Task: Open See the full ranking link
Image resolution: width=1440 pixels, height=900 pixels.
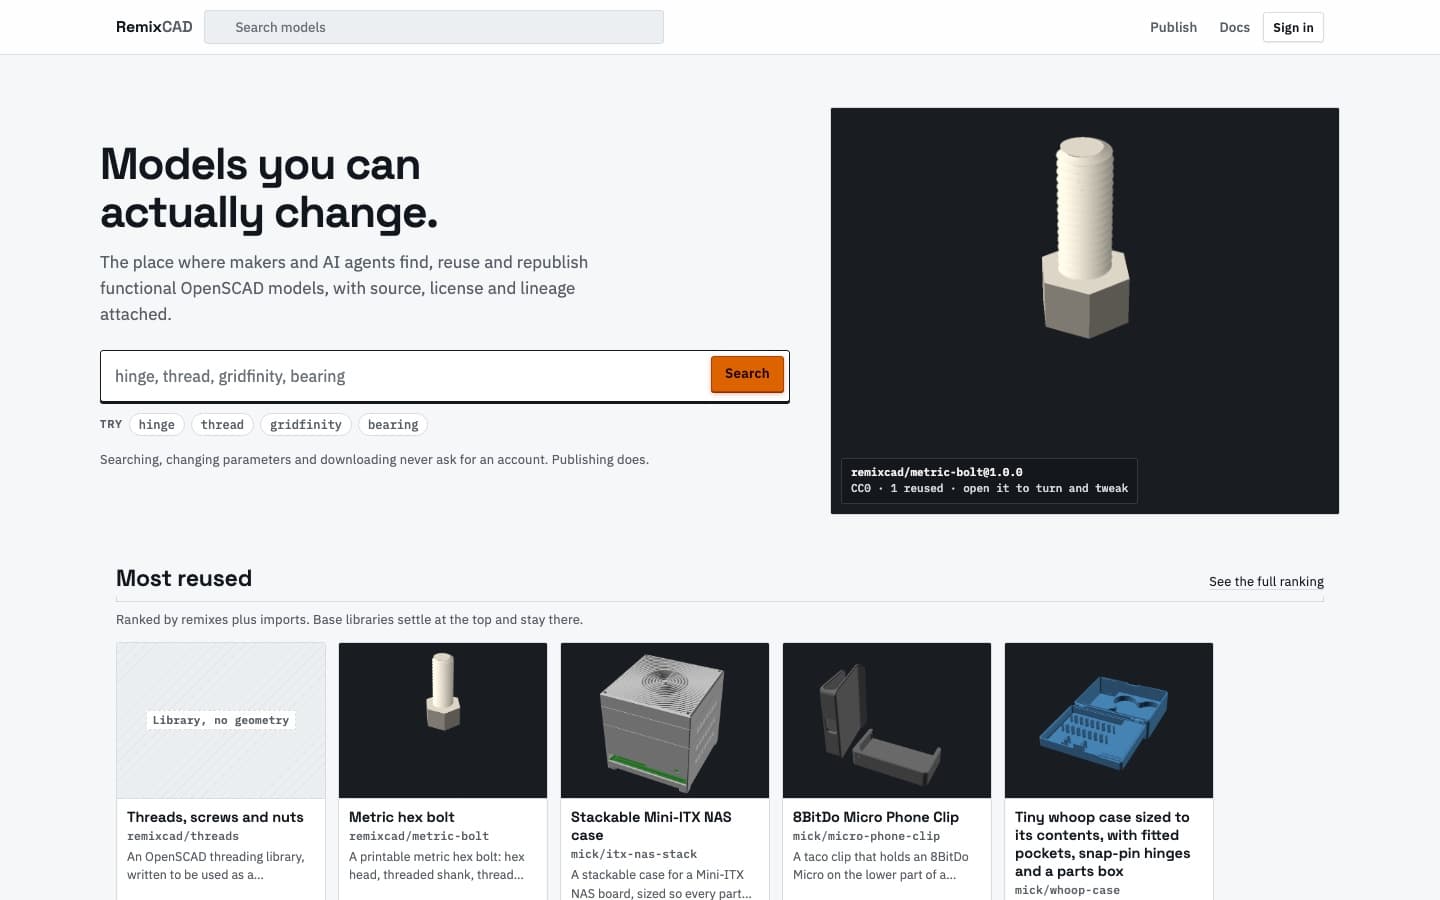Action: [x=1266, y=581]
